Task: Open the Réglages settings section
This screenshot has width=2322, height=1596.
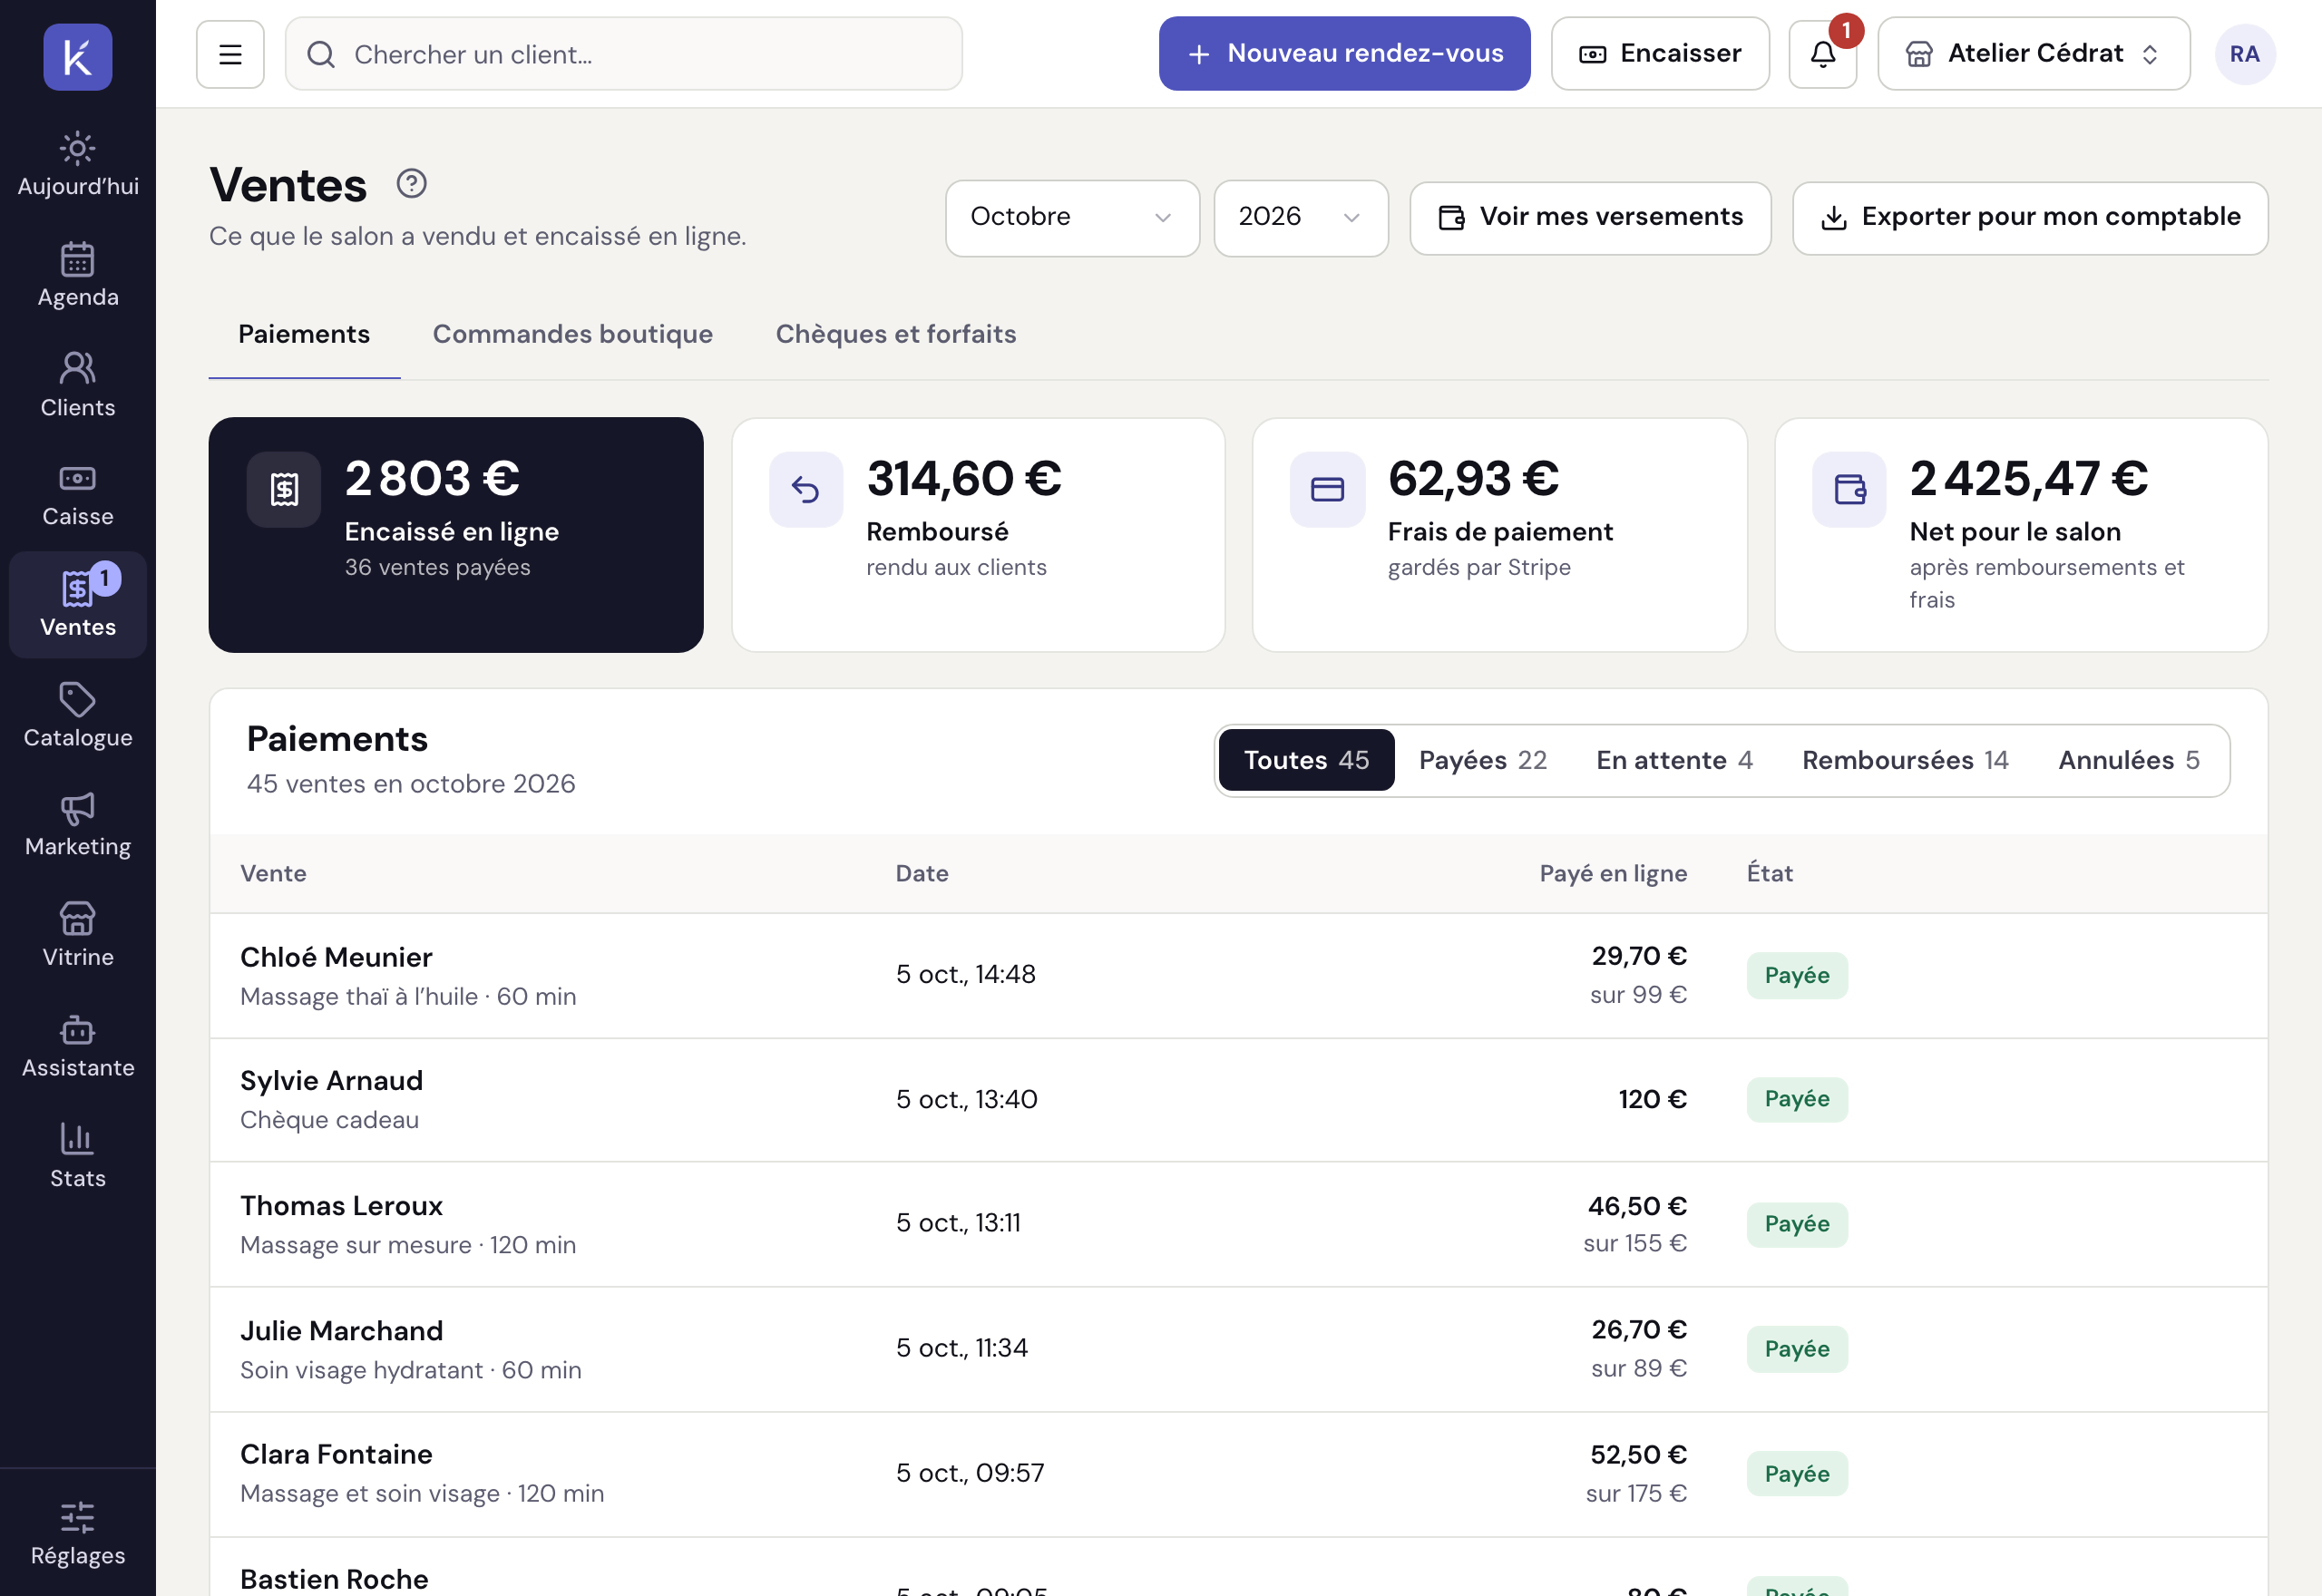Action: pyautogui.click(x=78, y=1534)
